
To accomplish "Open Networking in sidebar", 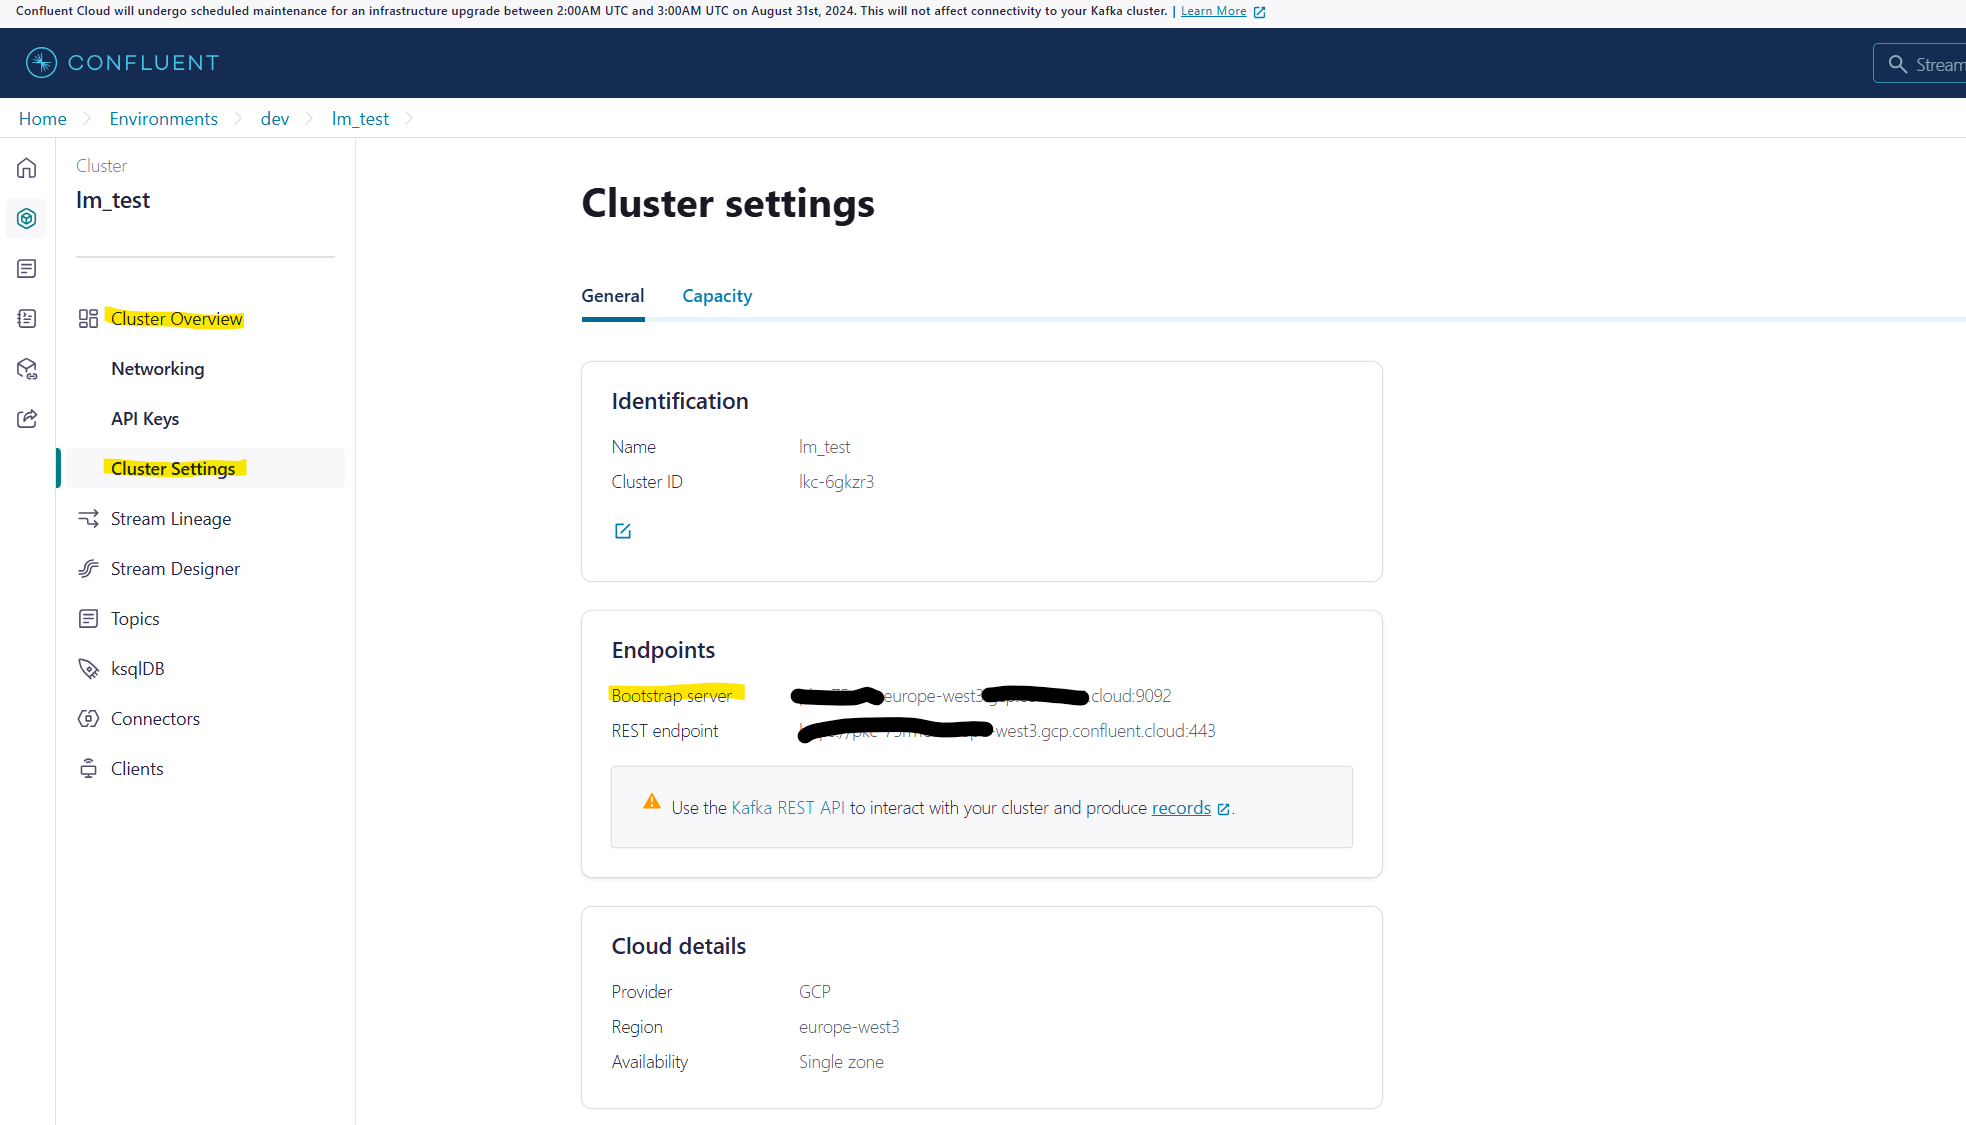I will point(157,368).
